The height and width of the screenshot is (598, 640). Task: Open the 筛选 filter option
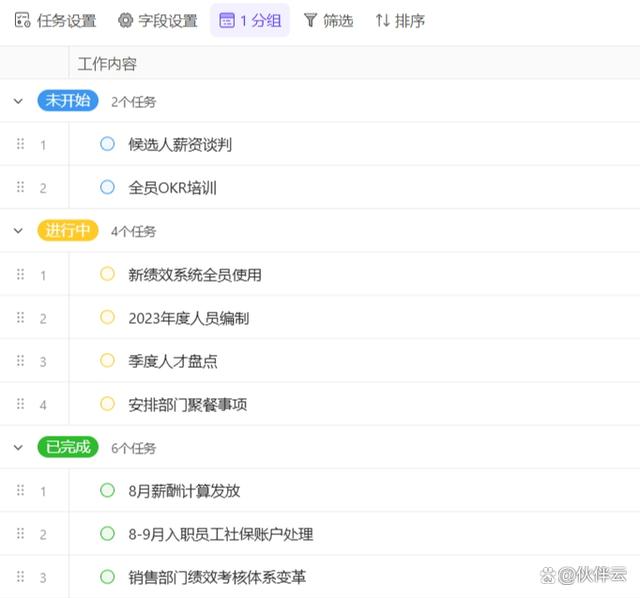(x=328, y=20)
